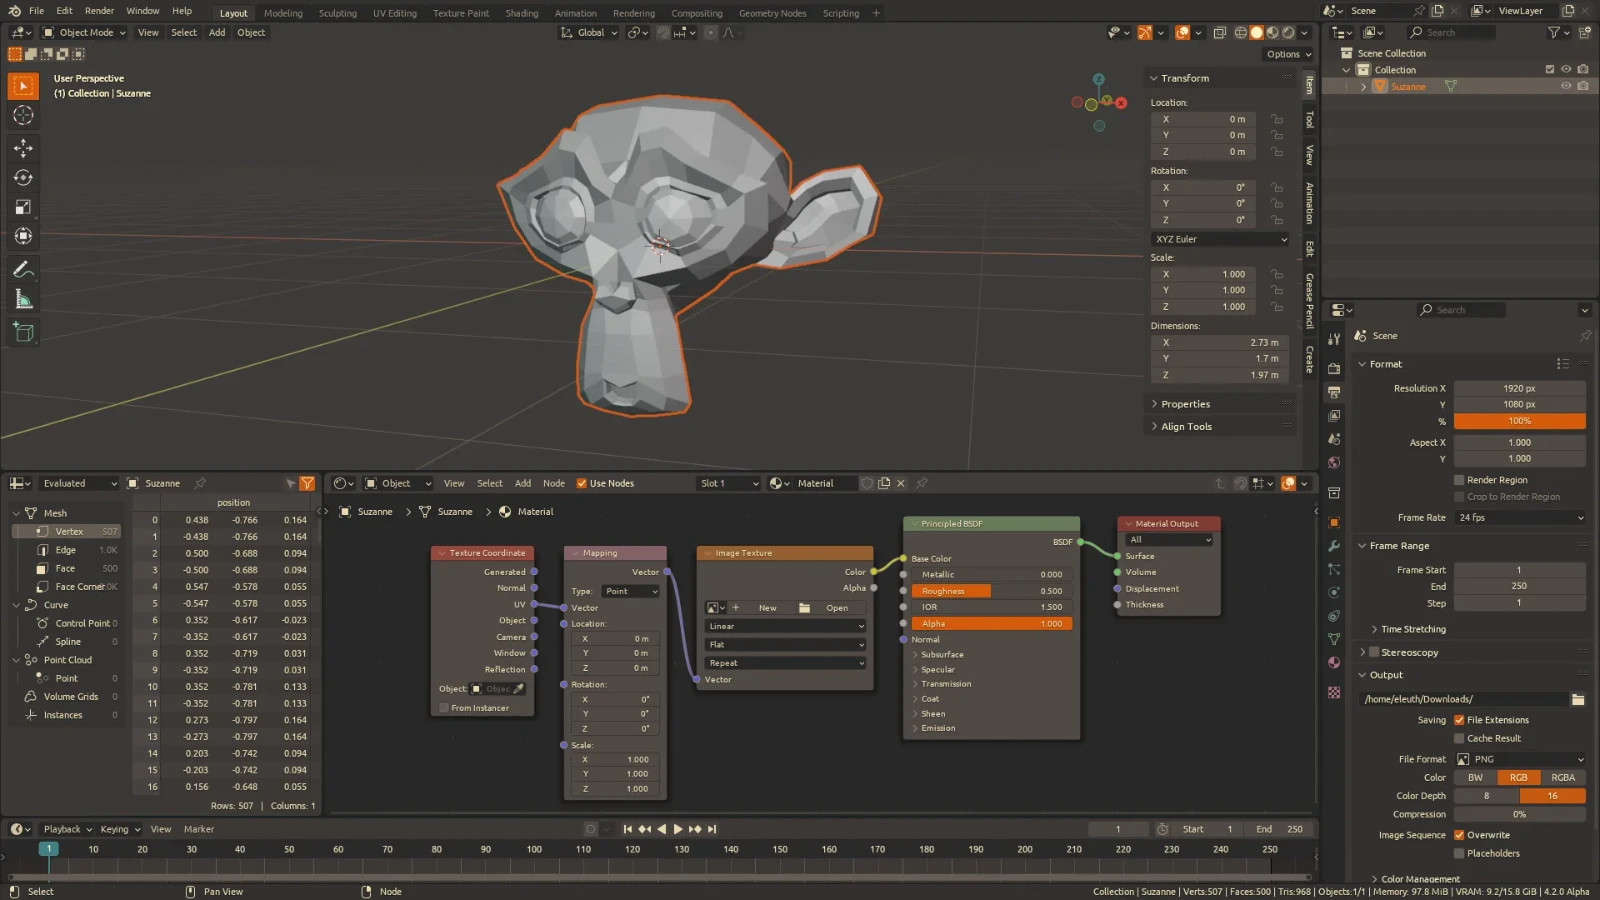Viewport: 1600px width, 900px height.
Task: Open Linear interpolation dropdown in Image Texture
Action: coord(785,626)
